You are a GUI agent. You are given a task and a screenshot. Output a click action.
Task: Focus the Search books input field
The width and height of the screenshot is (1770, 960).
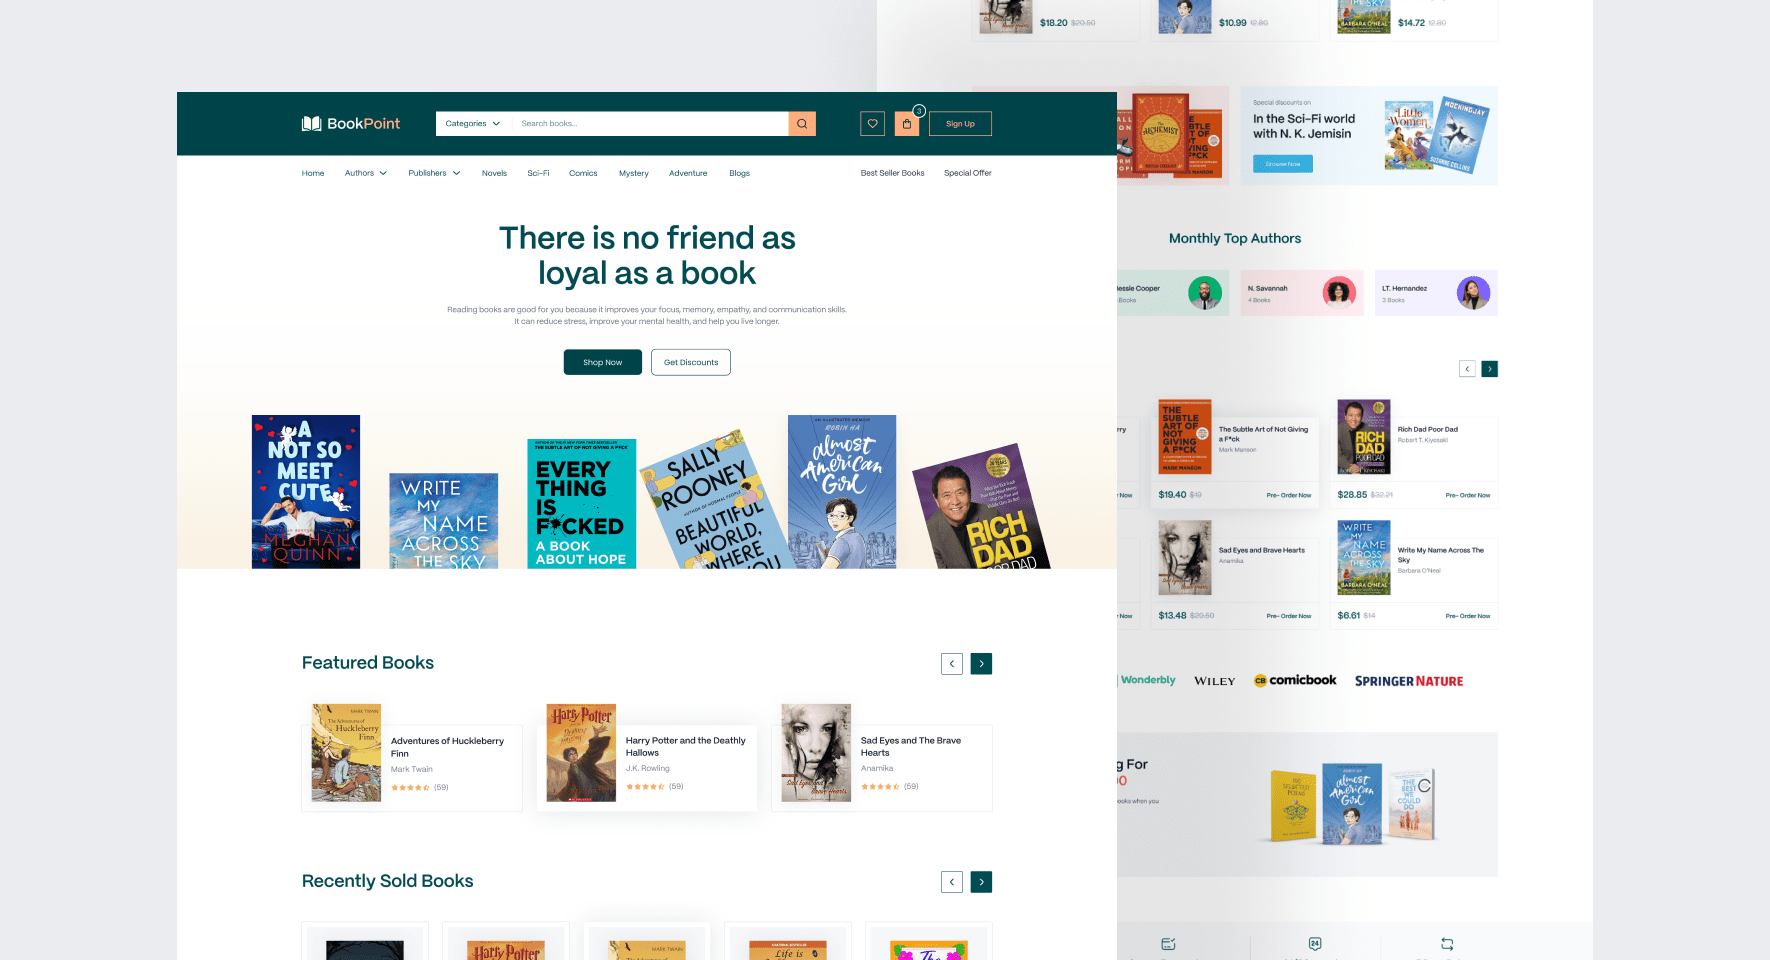point(650,124)
